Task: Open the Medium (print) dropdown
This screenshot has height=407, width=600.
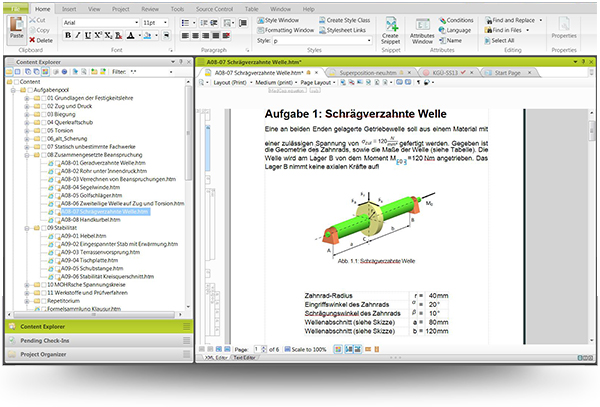Action: [x=276, y=82]
